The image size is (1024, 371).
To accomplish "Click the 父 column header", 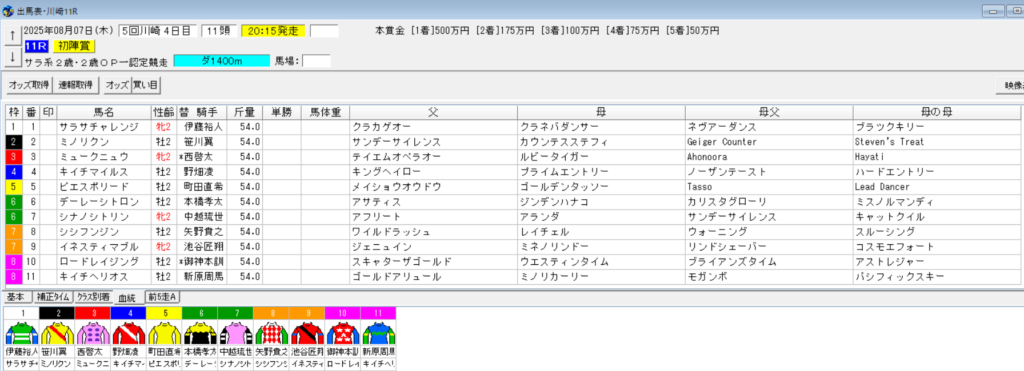I will click(434, 112).
